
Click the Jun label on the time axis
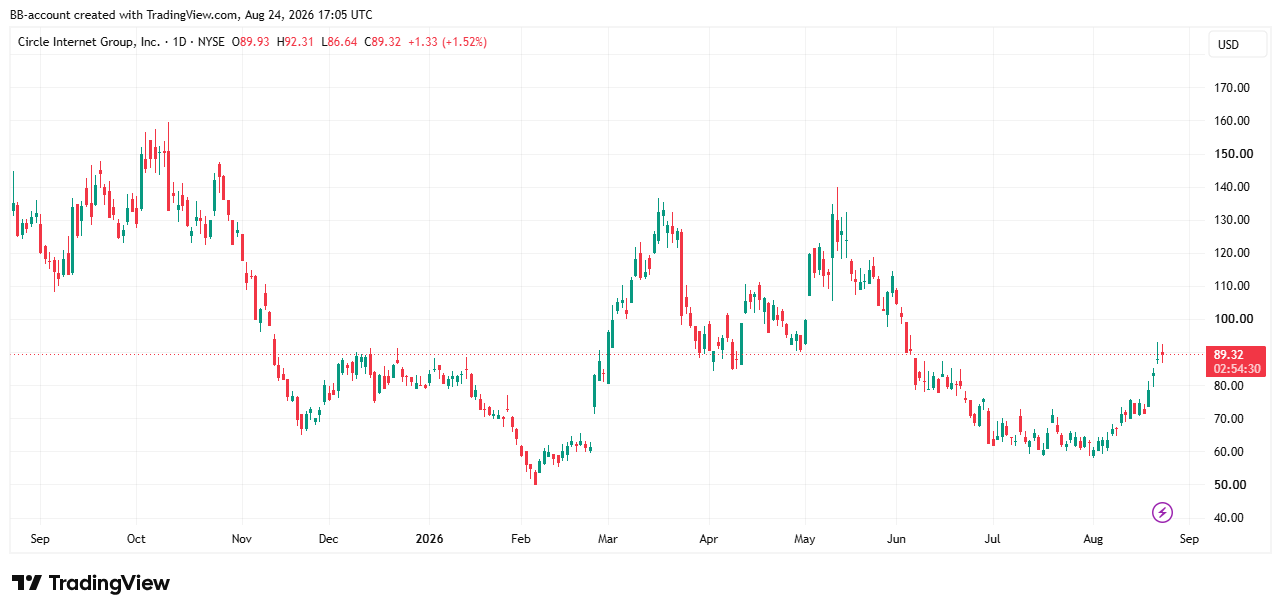tap(897, 539)
